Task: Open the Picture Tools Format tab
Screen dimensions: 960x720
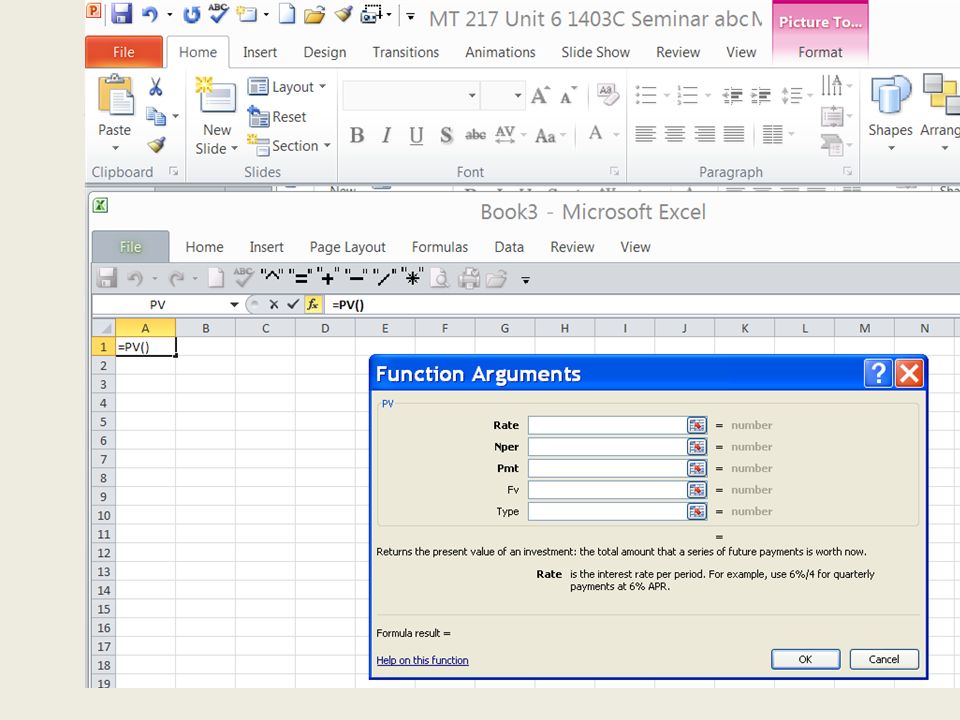Action: pyautogui.click(x=820, y=53)
